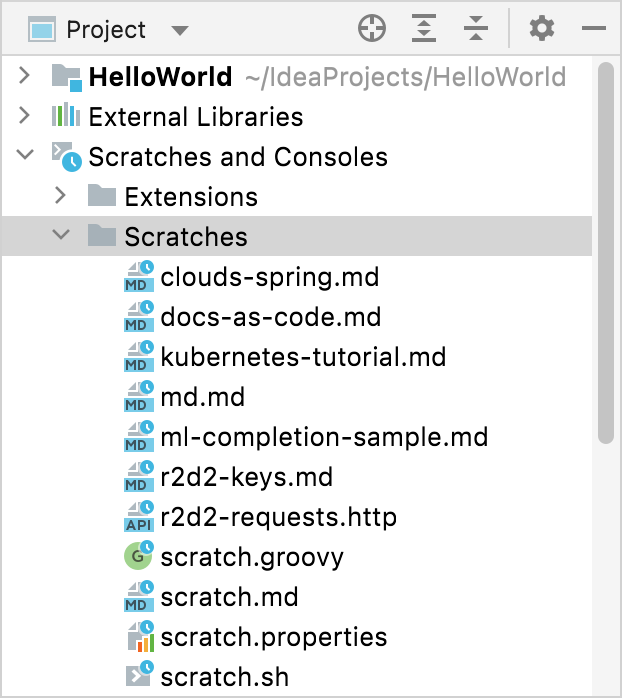
Task: Open the gear settings options
Action: click(x=542, y=28)
